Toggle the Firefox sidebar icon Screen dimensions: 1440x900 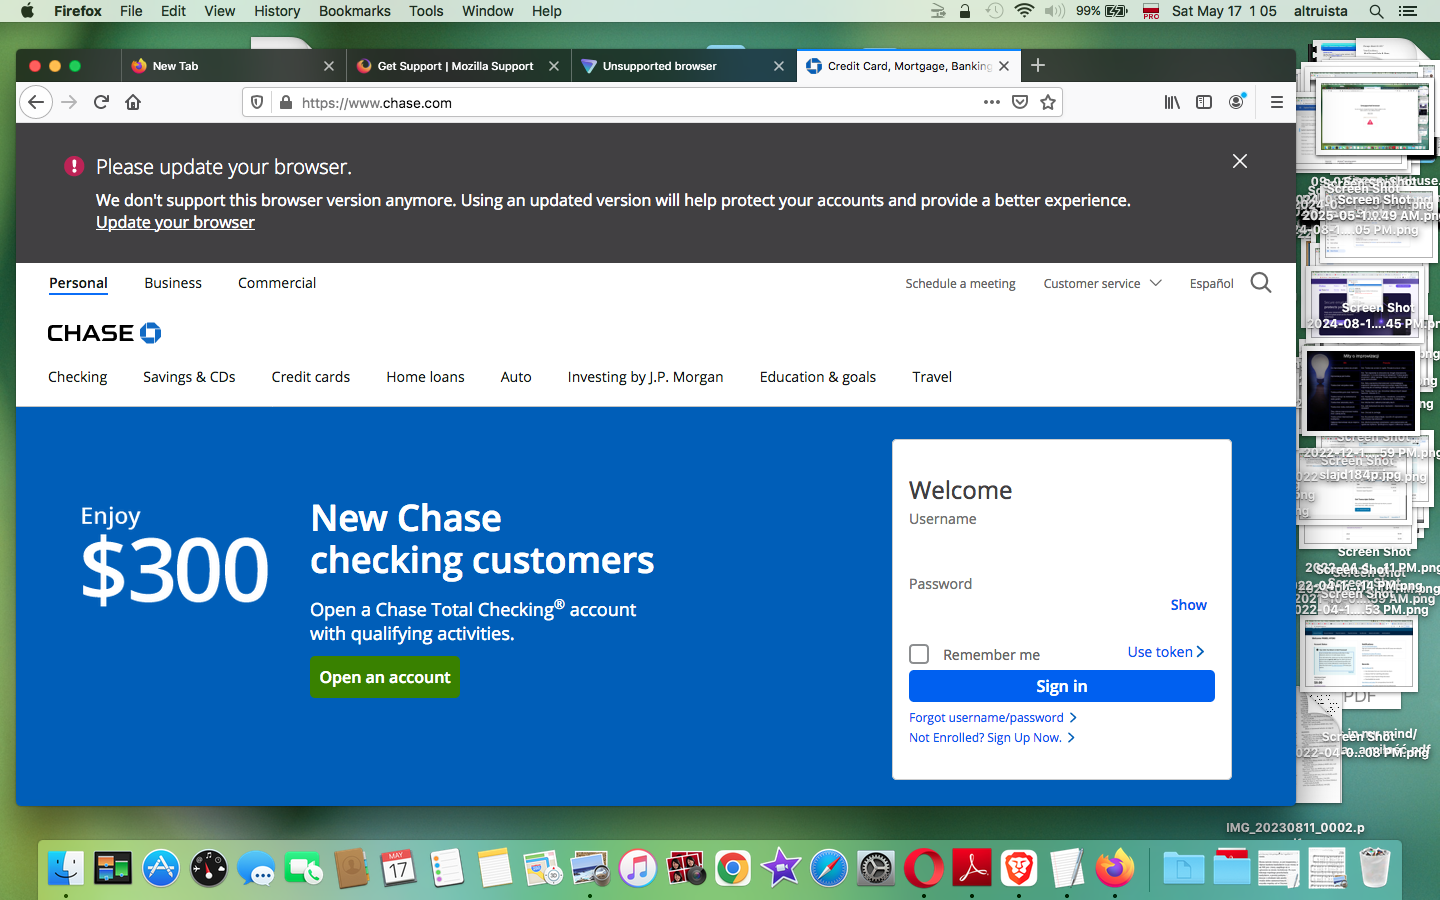coord(1204,102)
